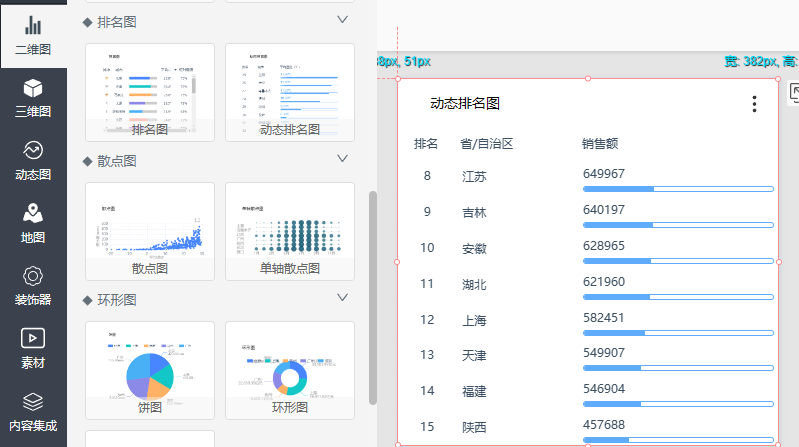Open the 二维图 chart category

[x=33, y=34]
